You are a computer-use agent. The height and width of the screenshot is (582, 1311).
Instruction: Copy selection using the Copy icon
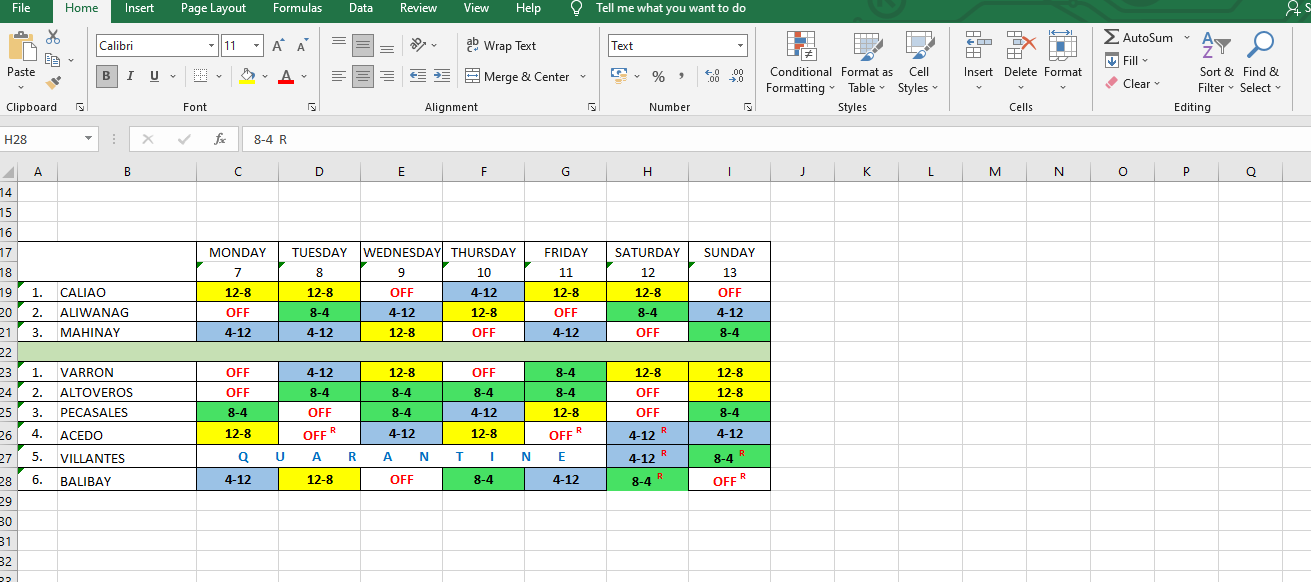tap(53, 60)
